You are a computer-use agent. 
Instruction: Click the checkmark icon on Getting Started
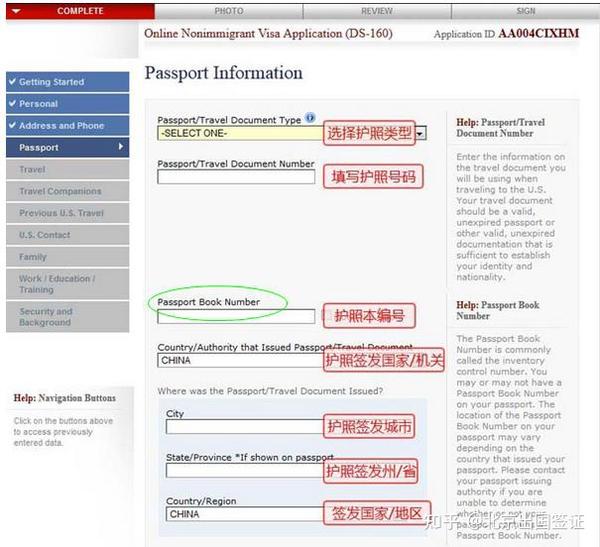click(13, 82)
